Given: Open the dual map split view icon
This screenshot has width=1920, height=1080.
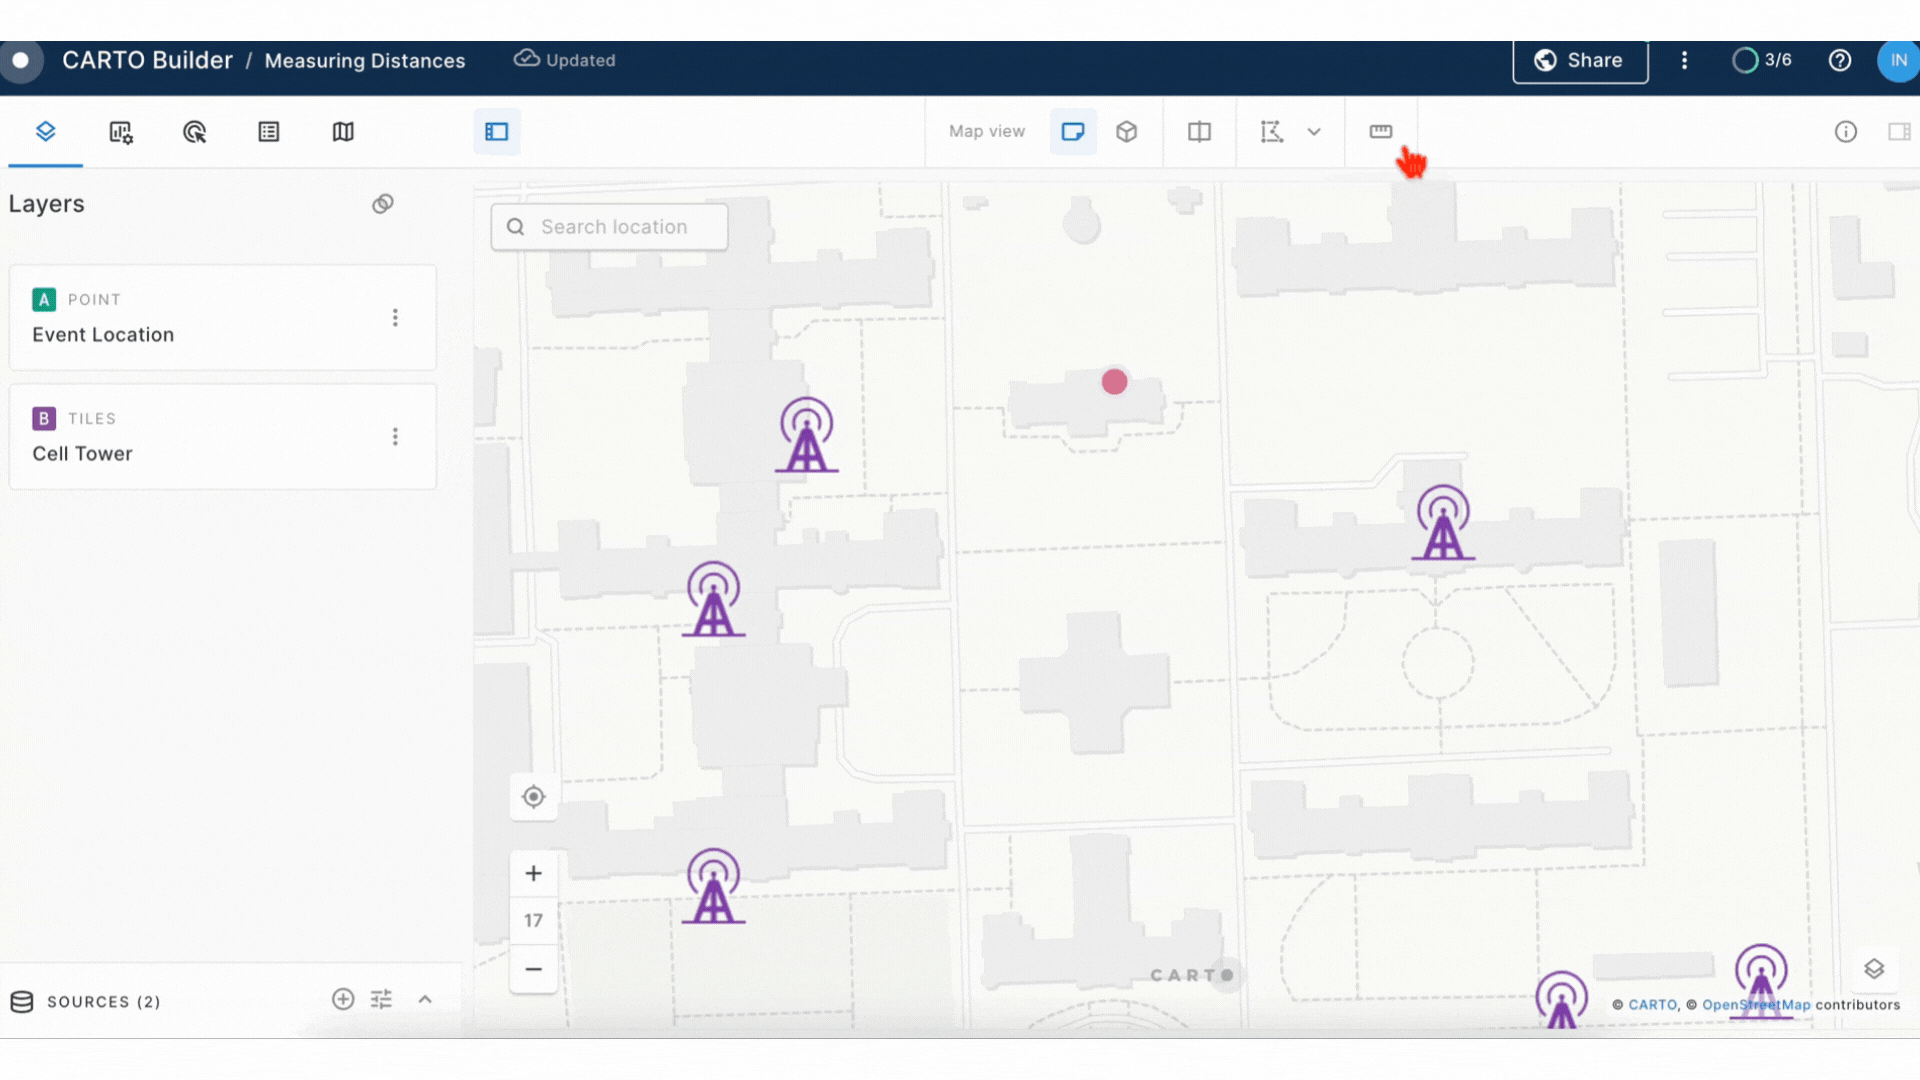Looking at the screenshot, I should (x=1199, y=131).
